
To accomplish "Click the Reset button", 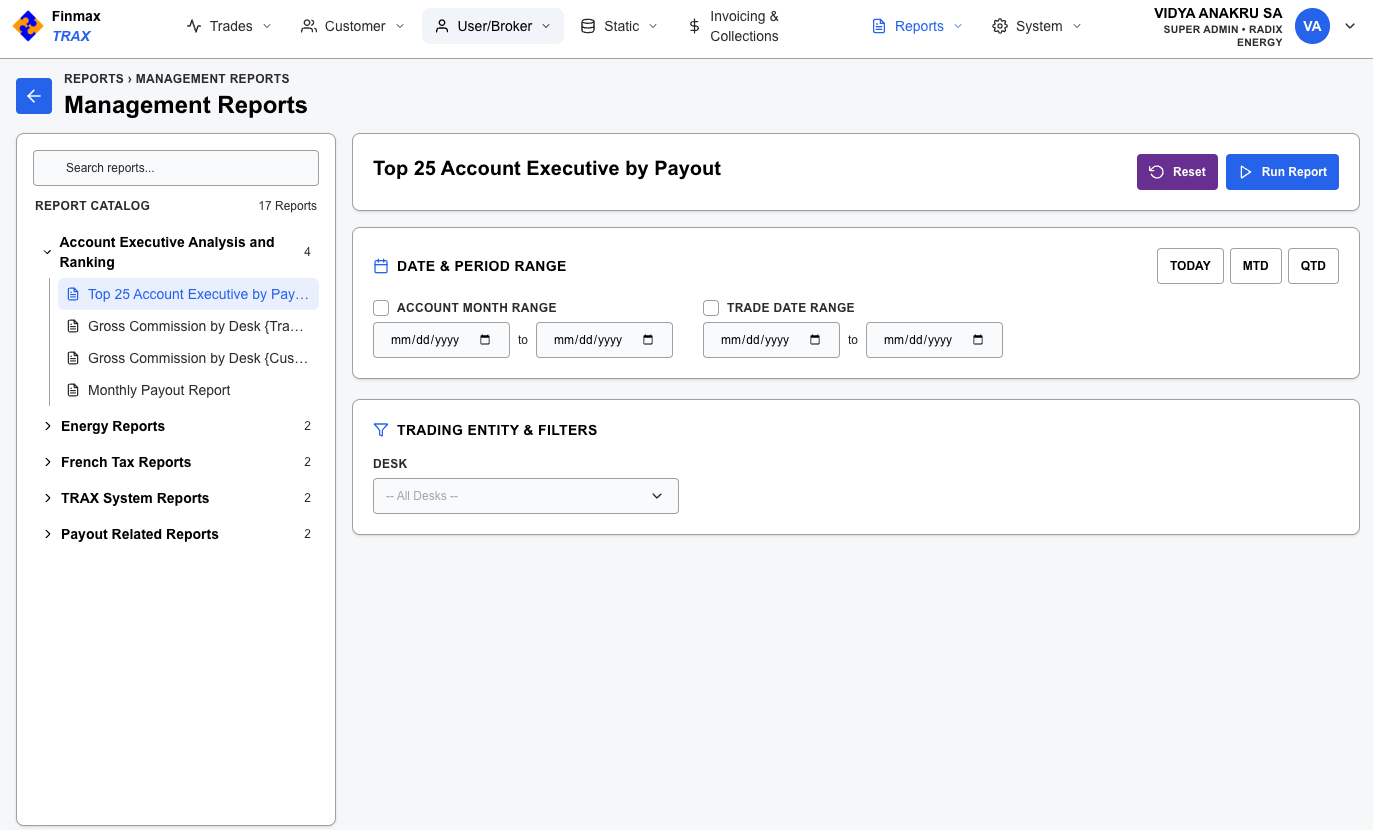I will coord(1177,172).
